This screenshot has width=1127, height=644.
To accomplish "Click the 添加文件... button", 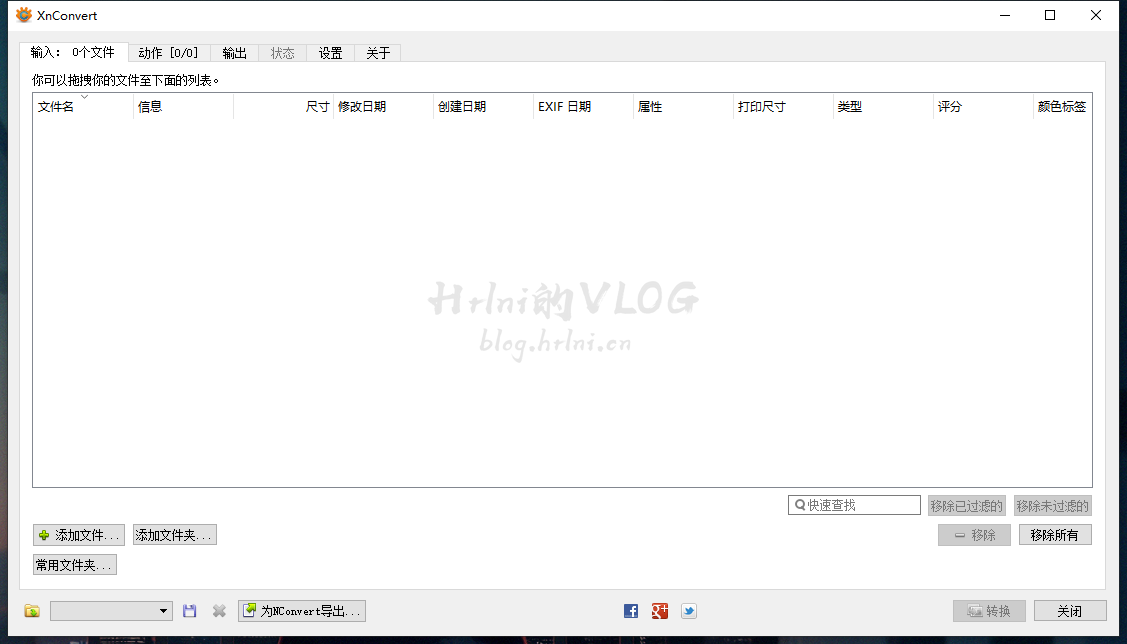I will pyautogui.click(x=79, y=535).
